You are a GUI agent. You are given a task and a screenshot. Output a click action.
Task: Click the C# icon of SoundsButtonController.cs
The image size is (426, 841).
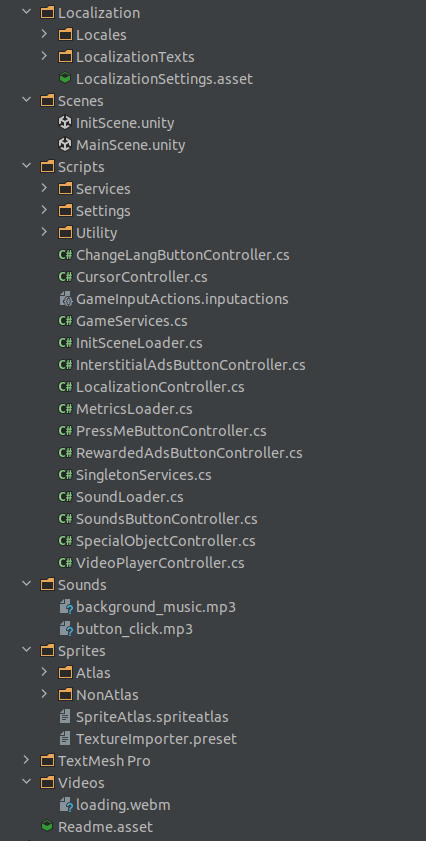tap(65, 519)
